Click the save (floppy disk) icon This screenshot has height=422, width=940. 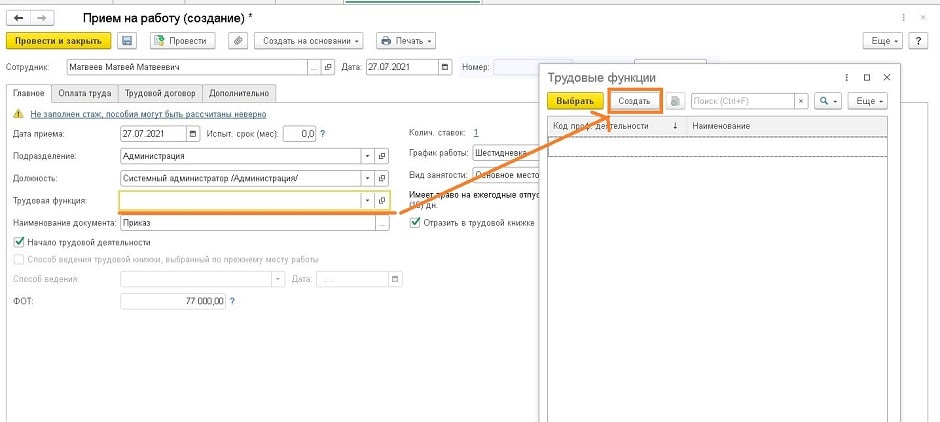(x=127, y=41)
